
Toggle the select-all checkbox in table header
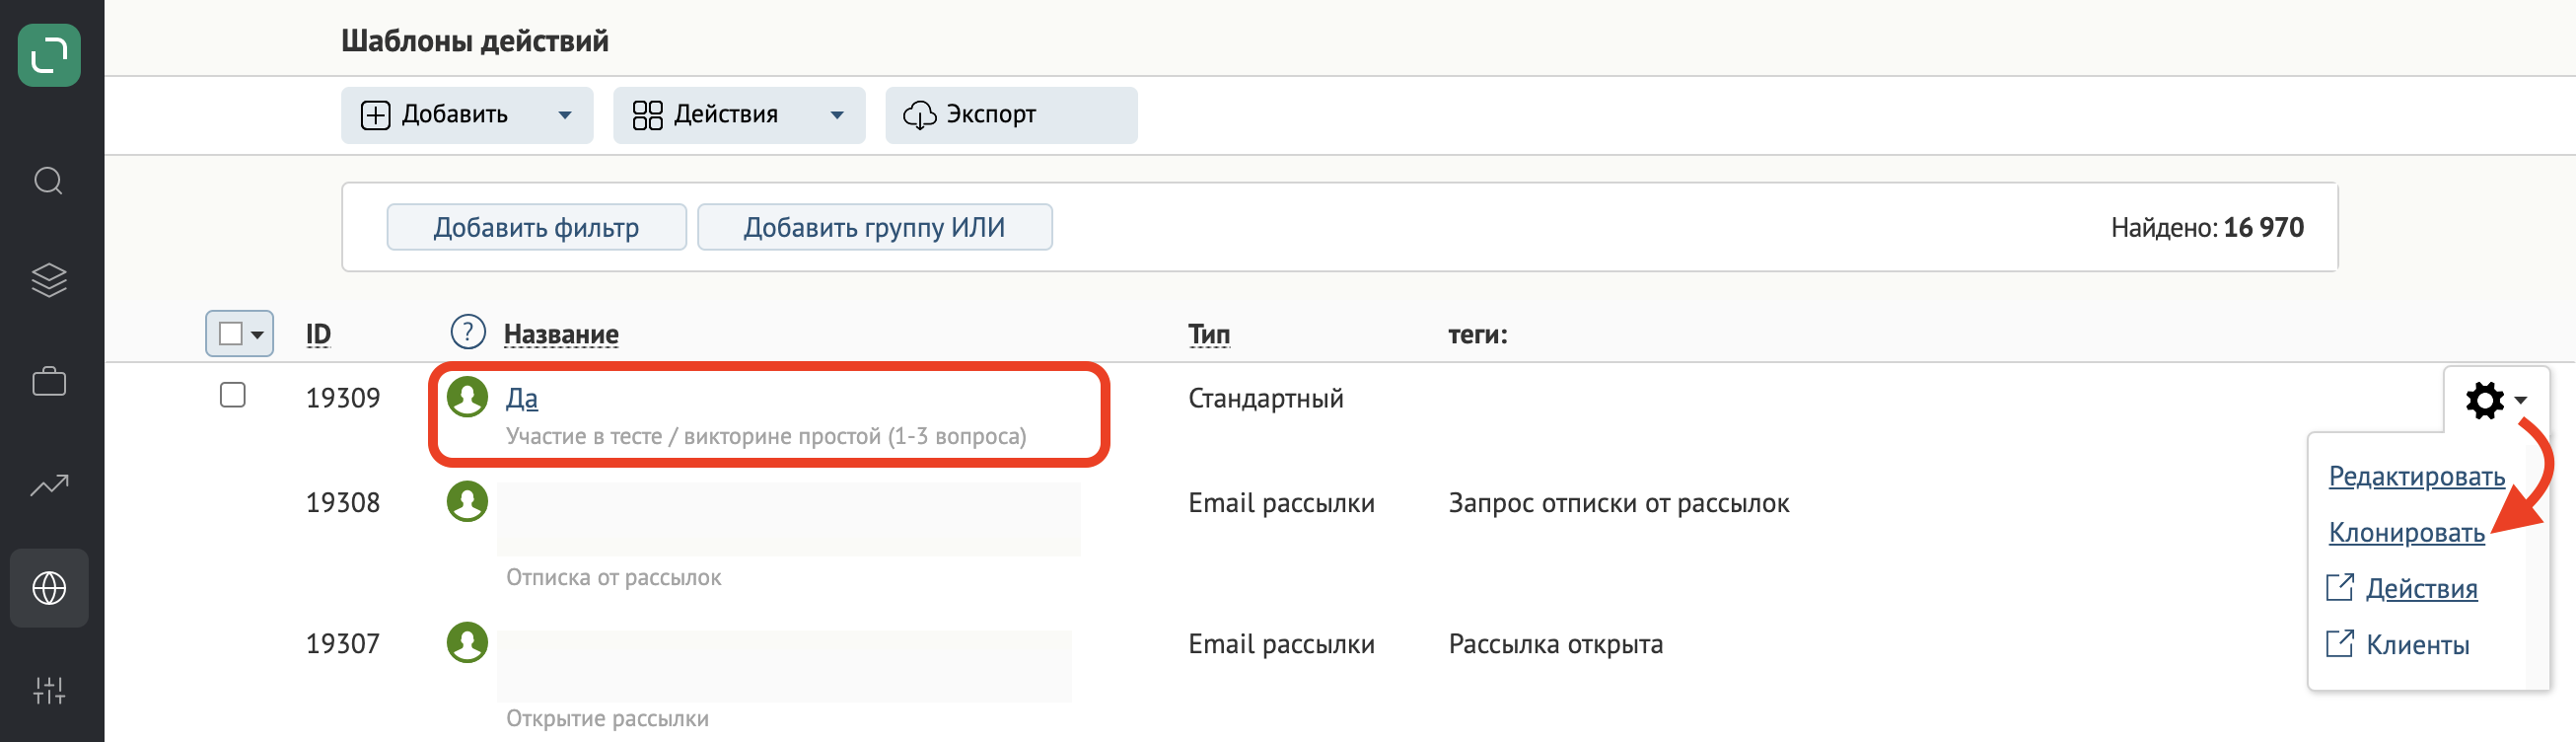pos(230,334)
